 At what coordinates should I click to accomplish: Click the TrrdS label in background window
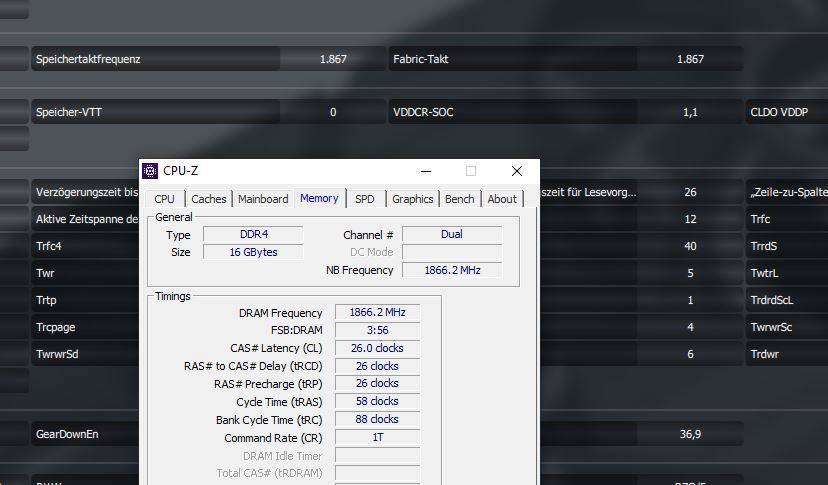(x=764, y=246)
